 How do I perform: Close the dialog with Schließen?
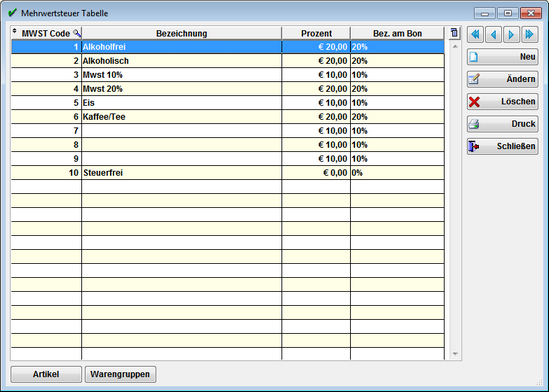pyautogui.click(x=502, y=146)
